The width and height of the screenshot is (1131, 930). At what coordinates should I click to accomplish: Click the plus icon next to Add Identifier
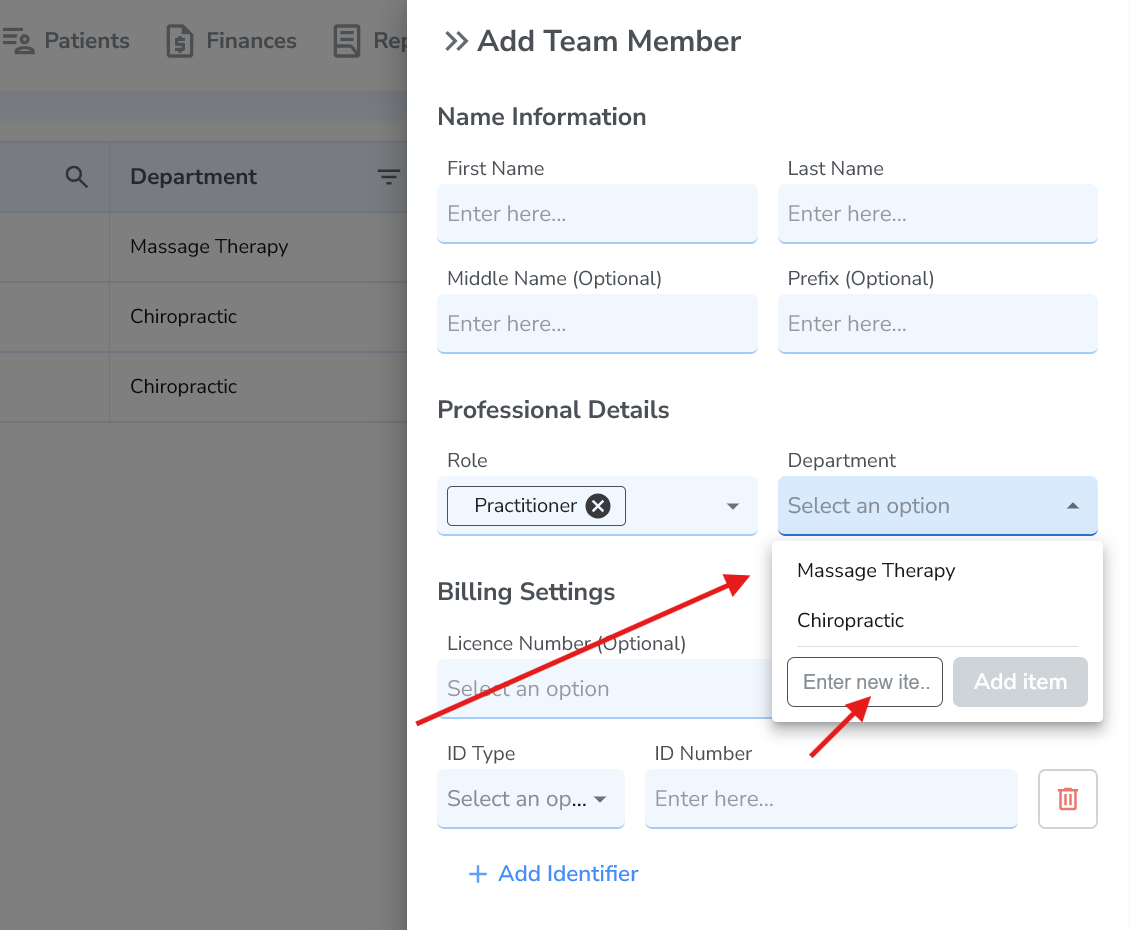(478, 873)
